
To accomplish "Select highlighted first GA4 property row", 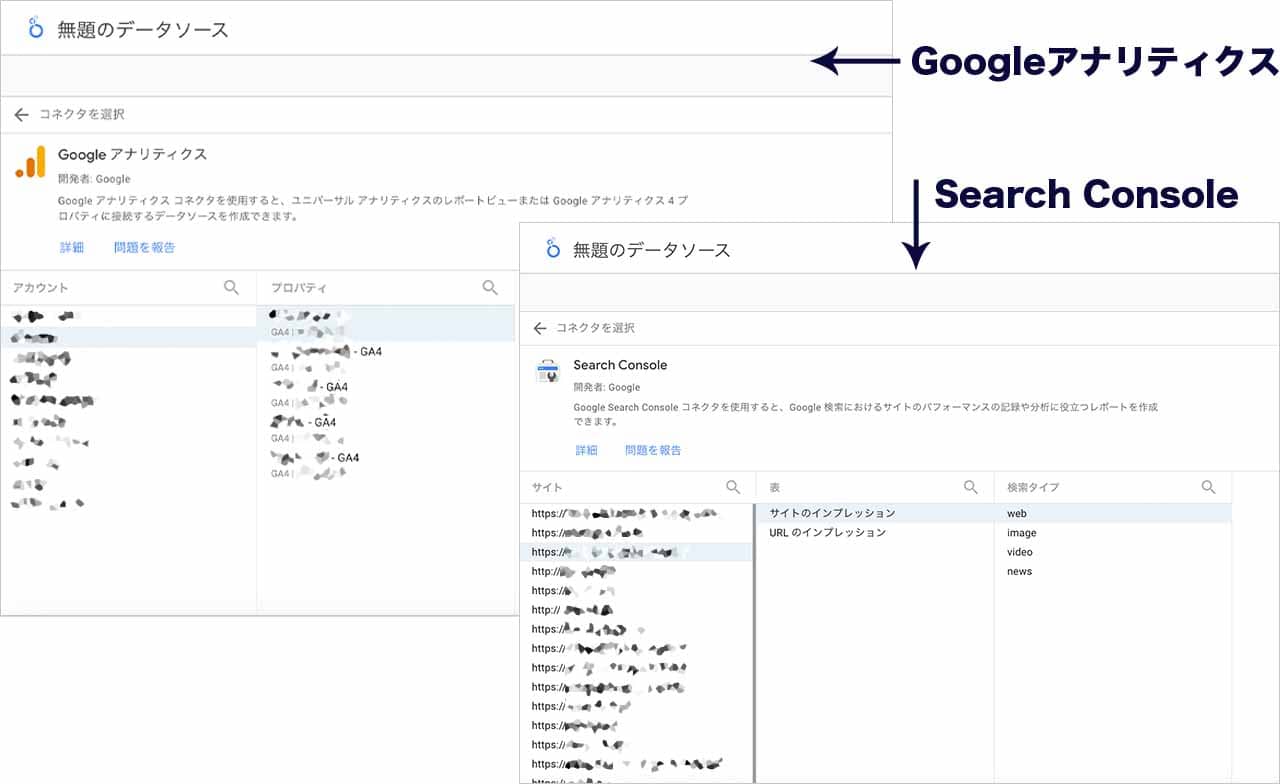I will [x=386, y=323].
